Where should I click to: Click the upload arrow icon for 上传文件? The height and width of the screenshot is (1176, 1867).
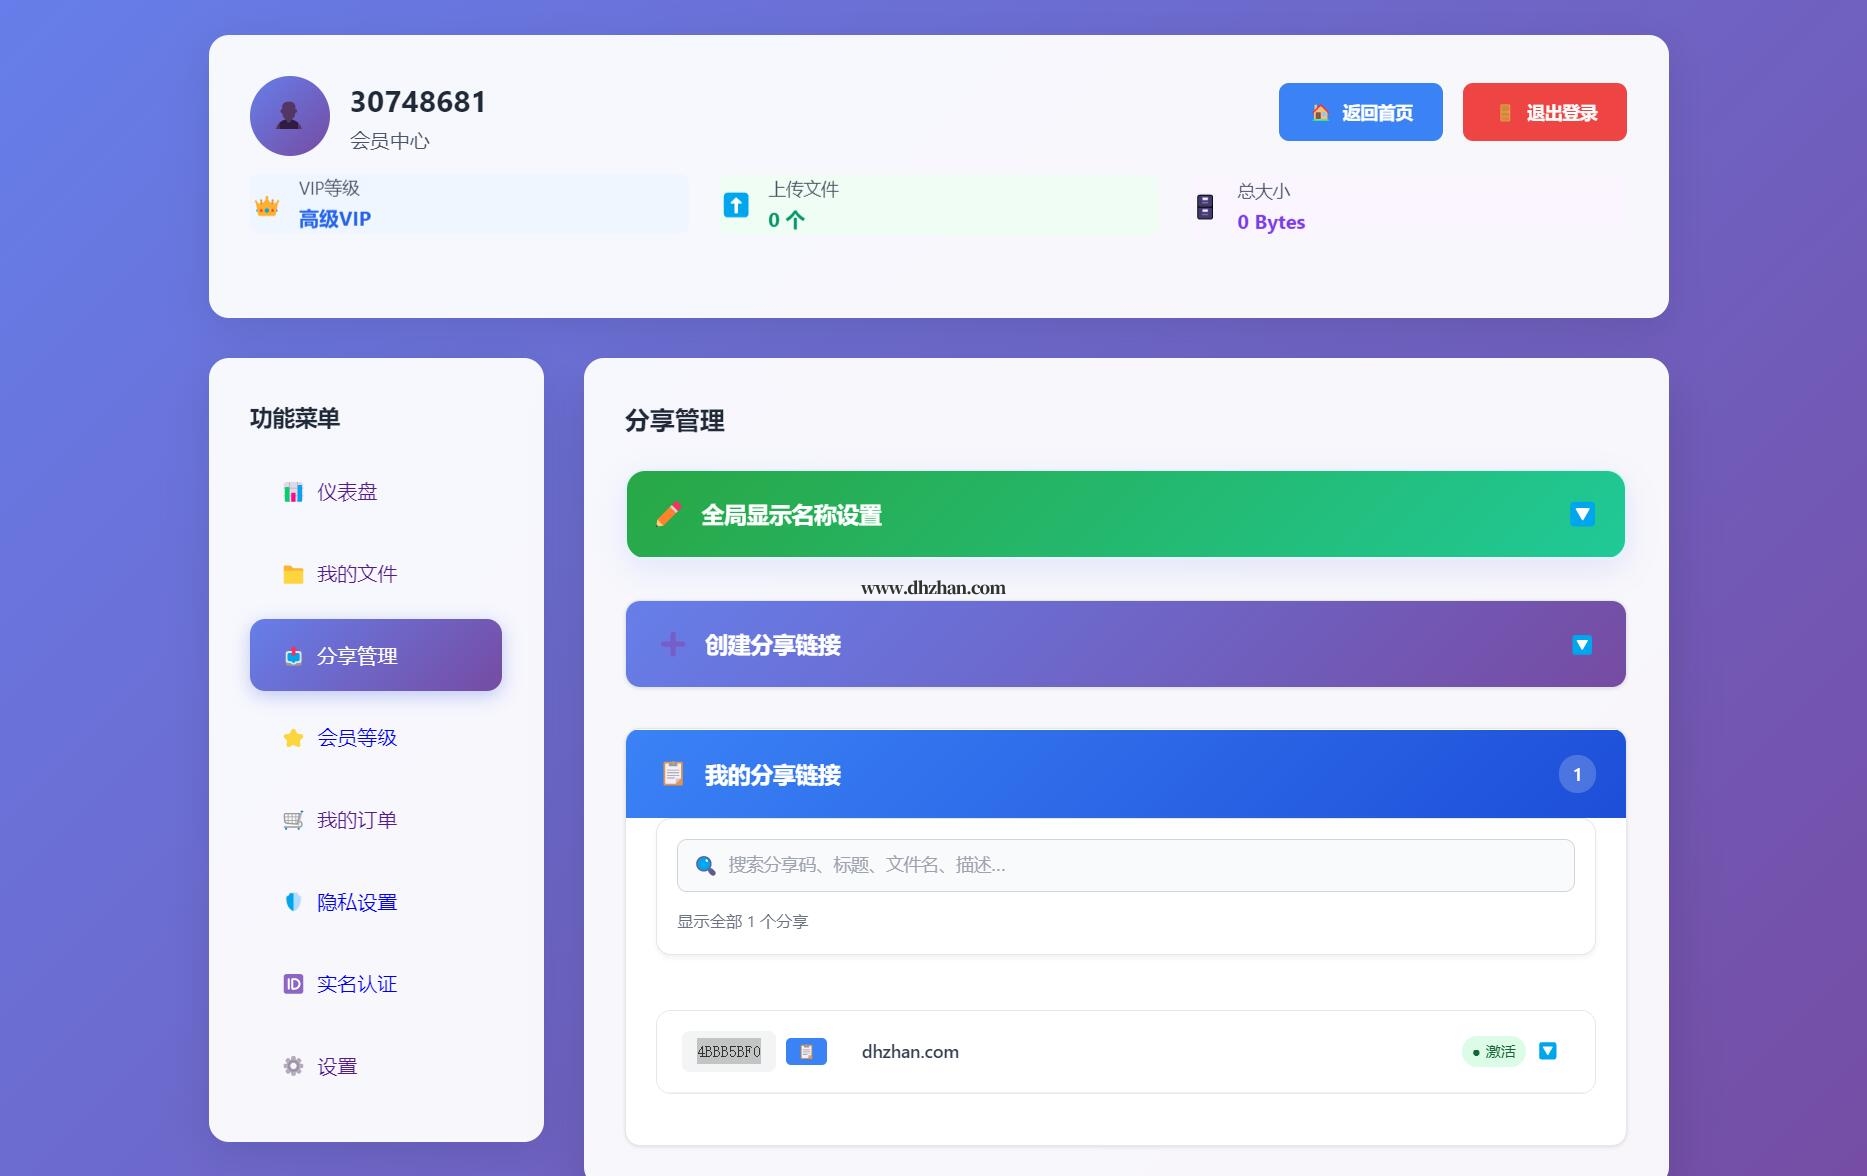pos(736,205)
